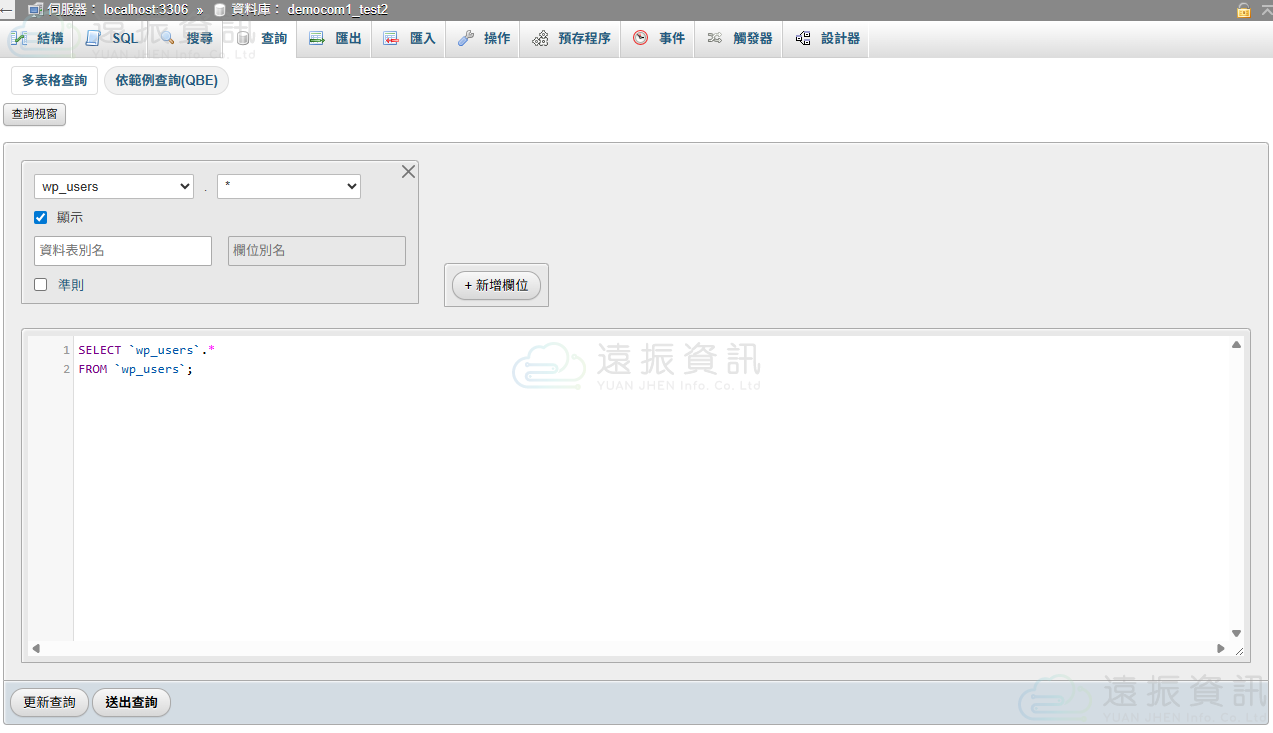The image size is (1273, 733).
Task: Open the 依範例查詢(QBE) sub-tab
Action: pos(166,81)
